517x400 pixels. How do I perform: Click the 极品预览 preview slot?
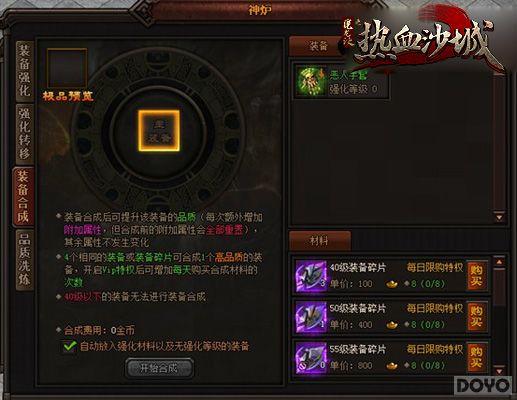tap(67, 69)
